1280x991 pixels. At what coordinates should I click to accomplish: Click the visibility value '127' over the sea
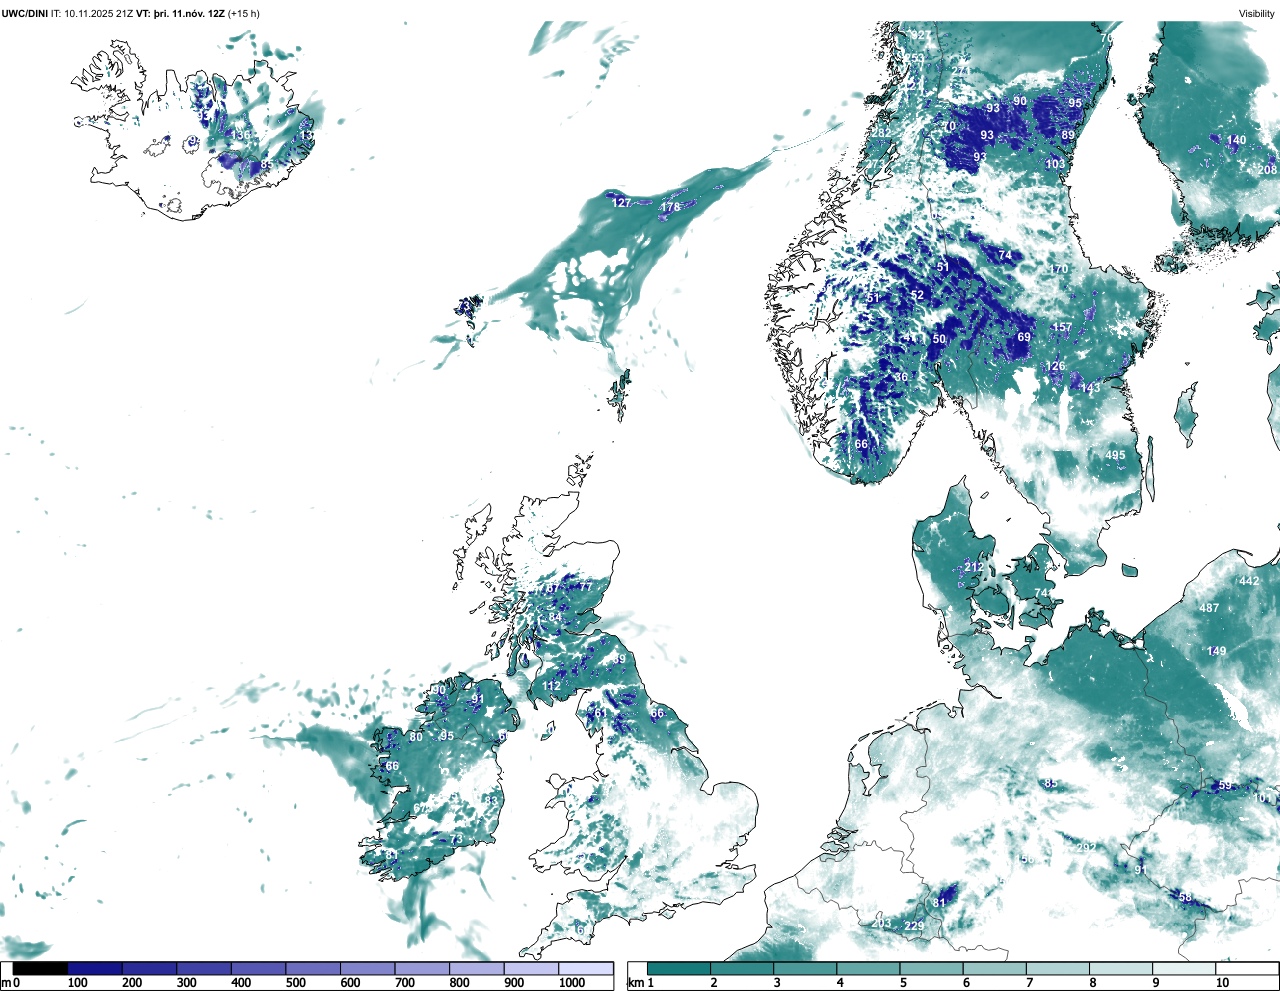622,203
